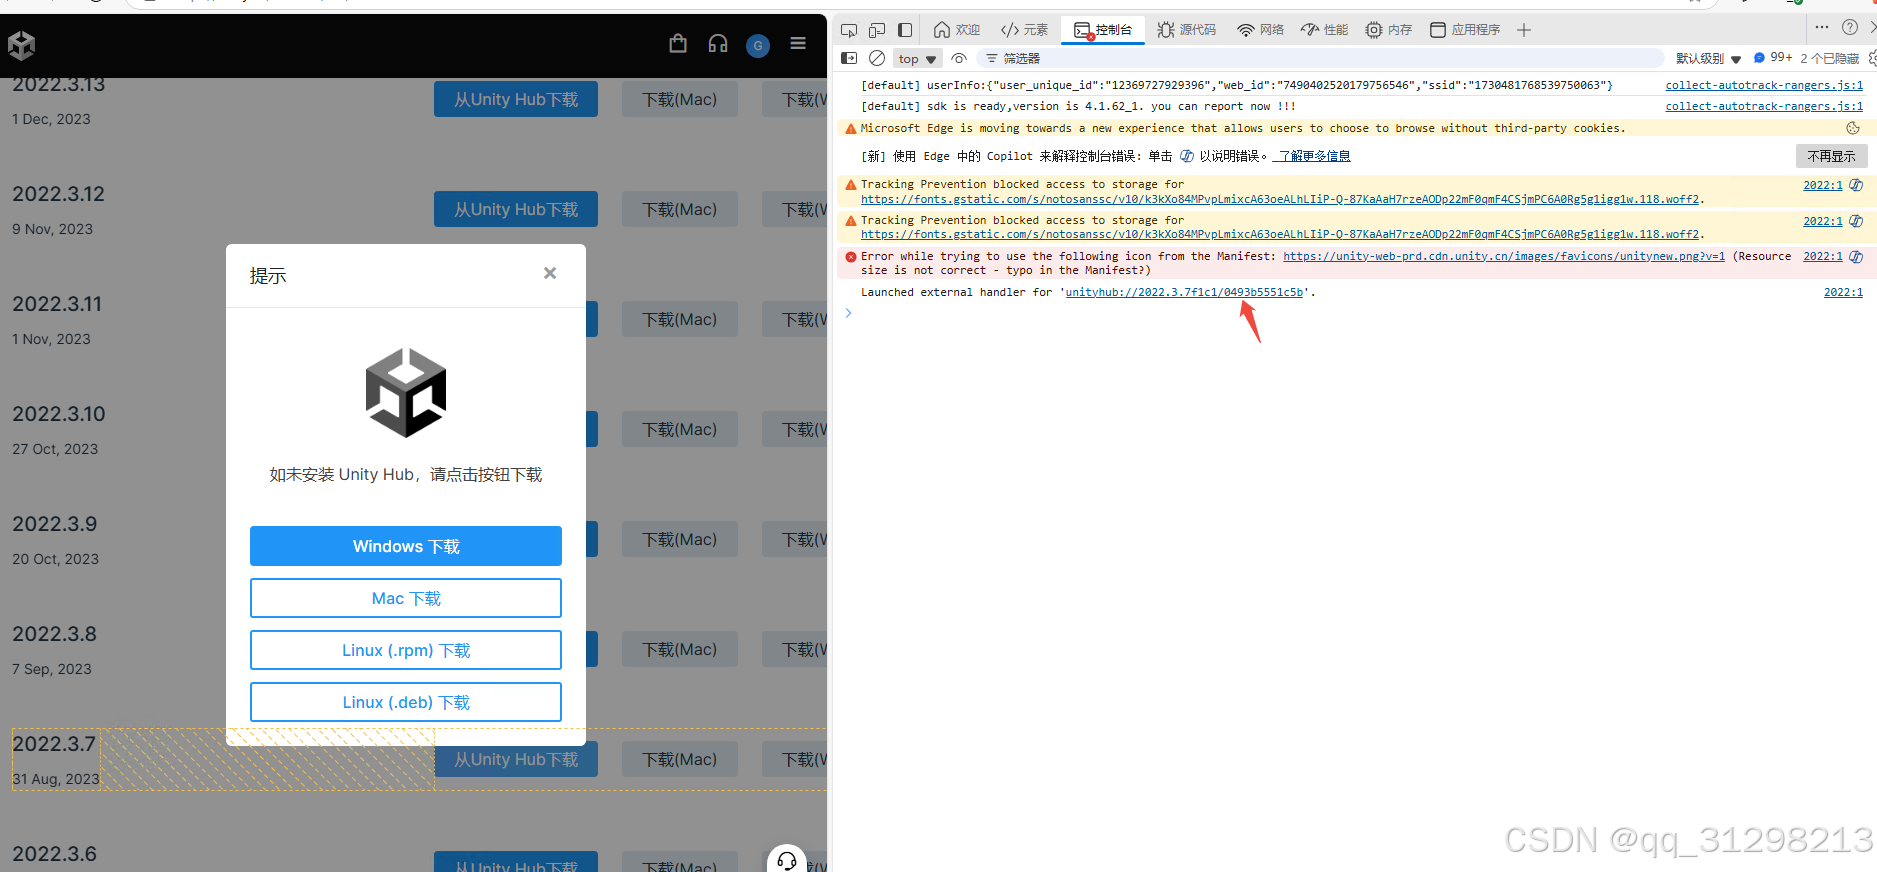Viewport: 1877px width, 872px height.
Task: Switch to the 控制台 DevTools tab
Action: (x=1103, y=30)
